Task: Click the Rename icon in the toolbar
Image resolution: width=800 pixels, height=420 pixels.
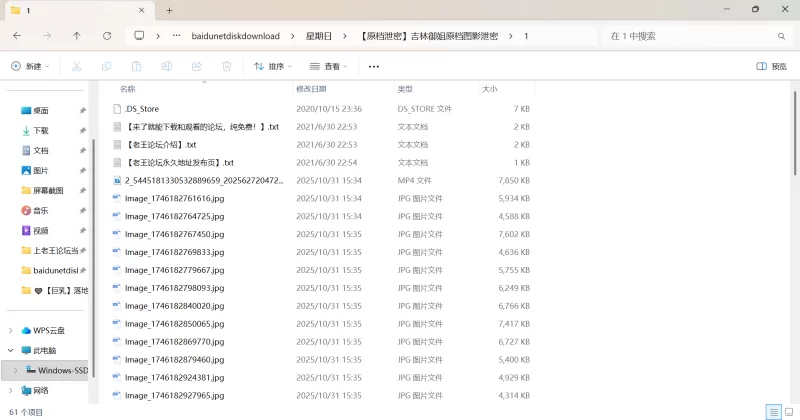Action: 166,66
